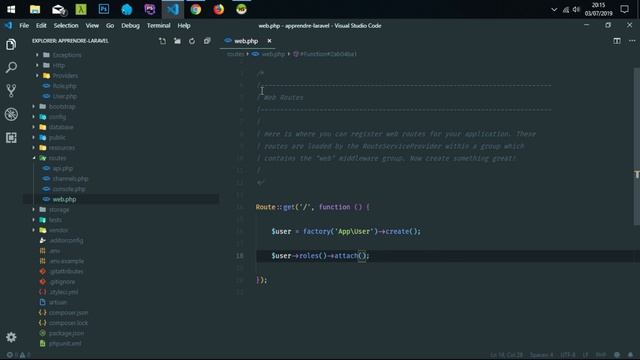Click the New File icon in Explorer header
This screenshot has height=360, width=640.
pos(162,41)
